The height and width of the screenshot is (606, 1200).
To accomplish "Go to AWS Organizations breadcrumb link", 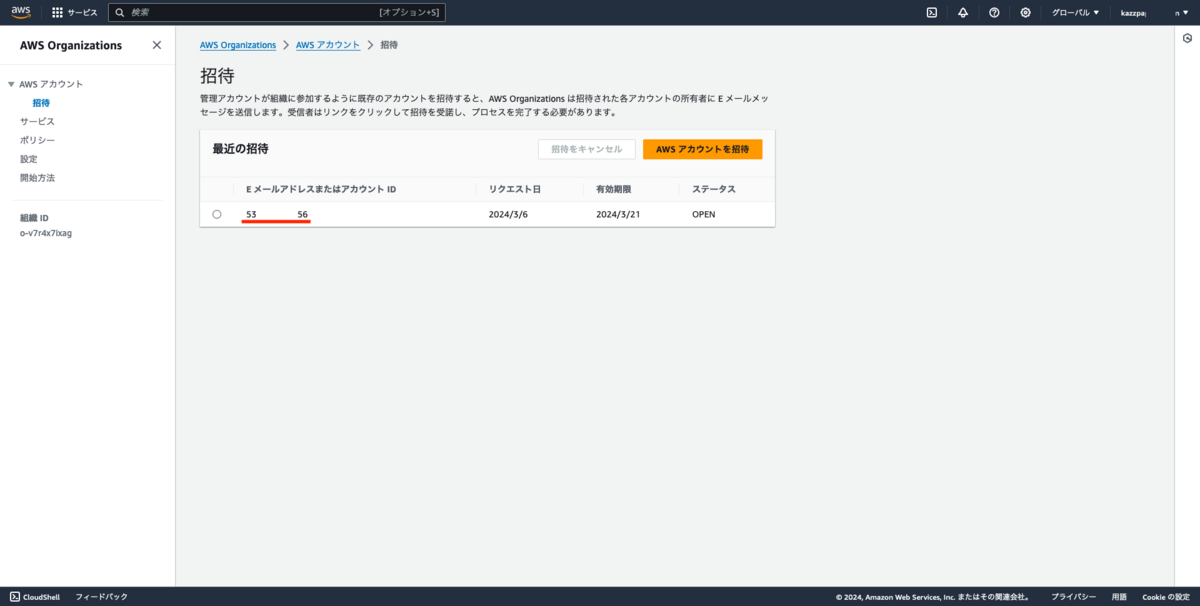I will 238,45.
